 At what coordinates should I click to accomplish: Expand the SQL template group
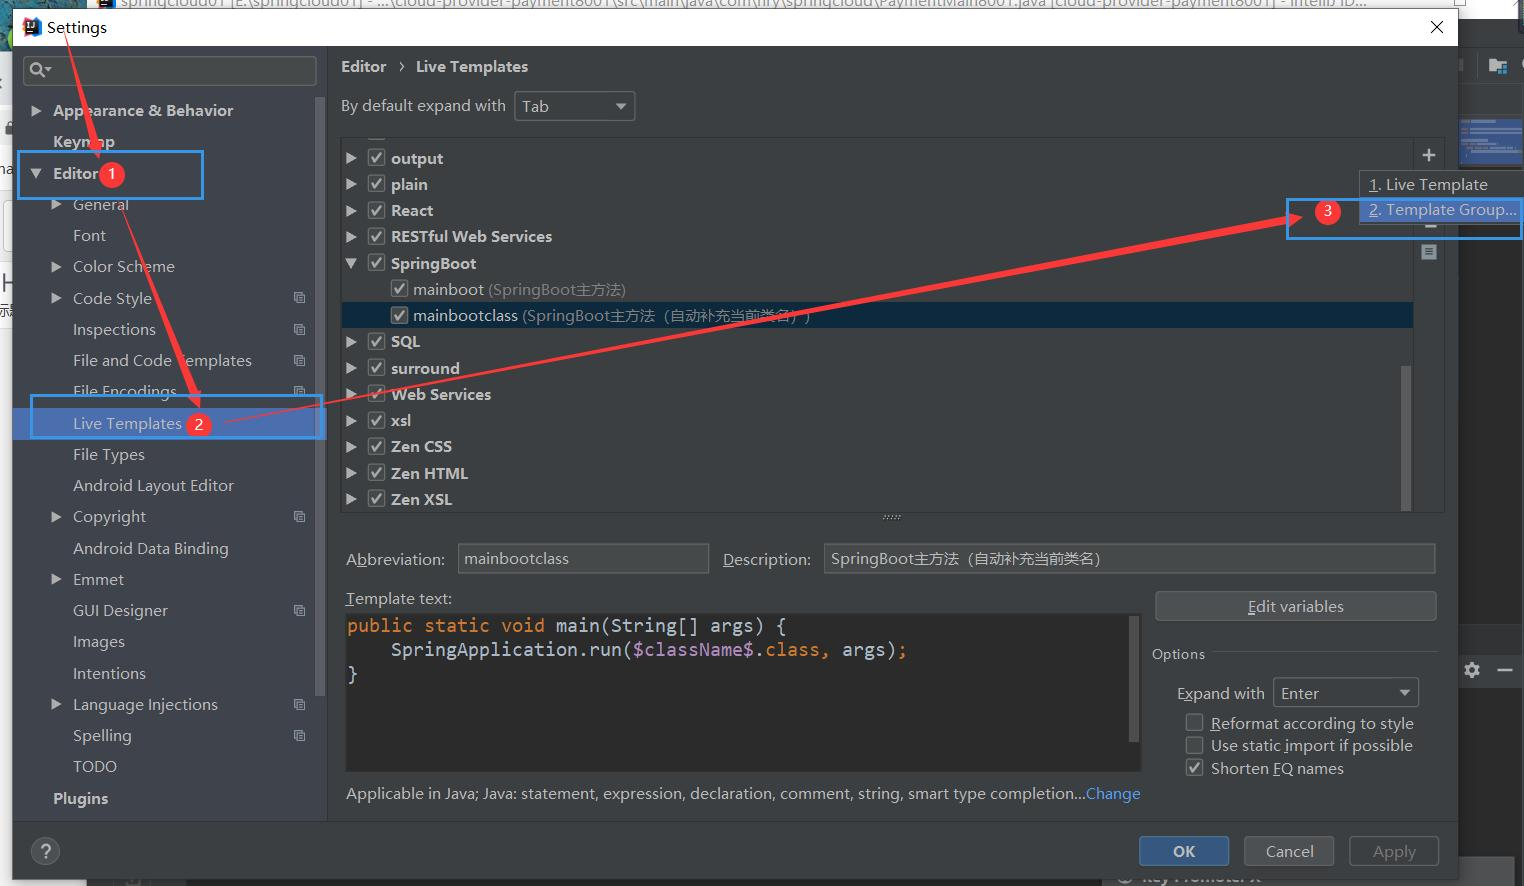pyautogui.click(x=351, y=341)
